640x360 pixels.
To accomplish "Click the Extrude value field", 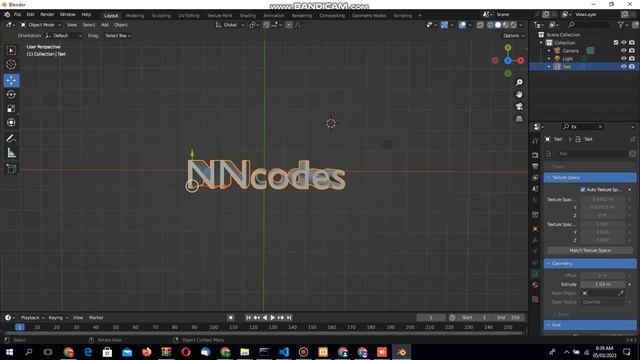I will pyautogui.click(x=602, y=284).
